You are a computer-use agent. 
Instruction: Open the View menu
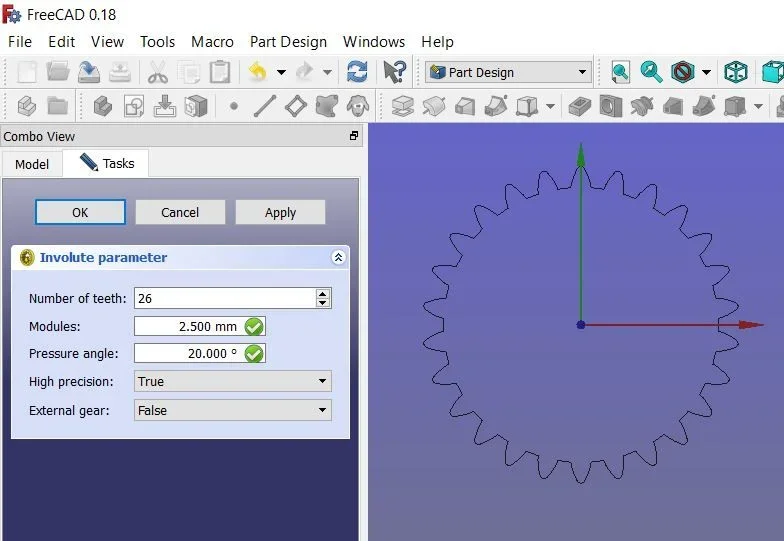tap(107, 42)
